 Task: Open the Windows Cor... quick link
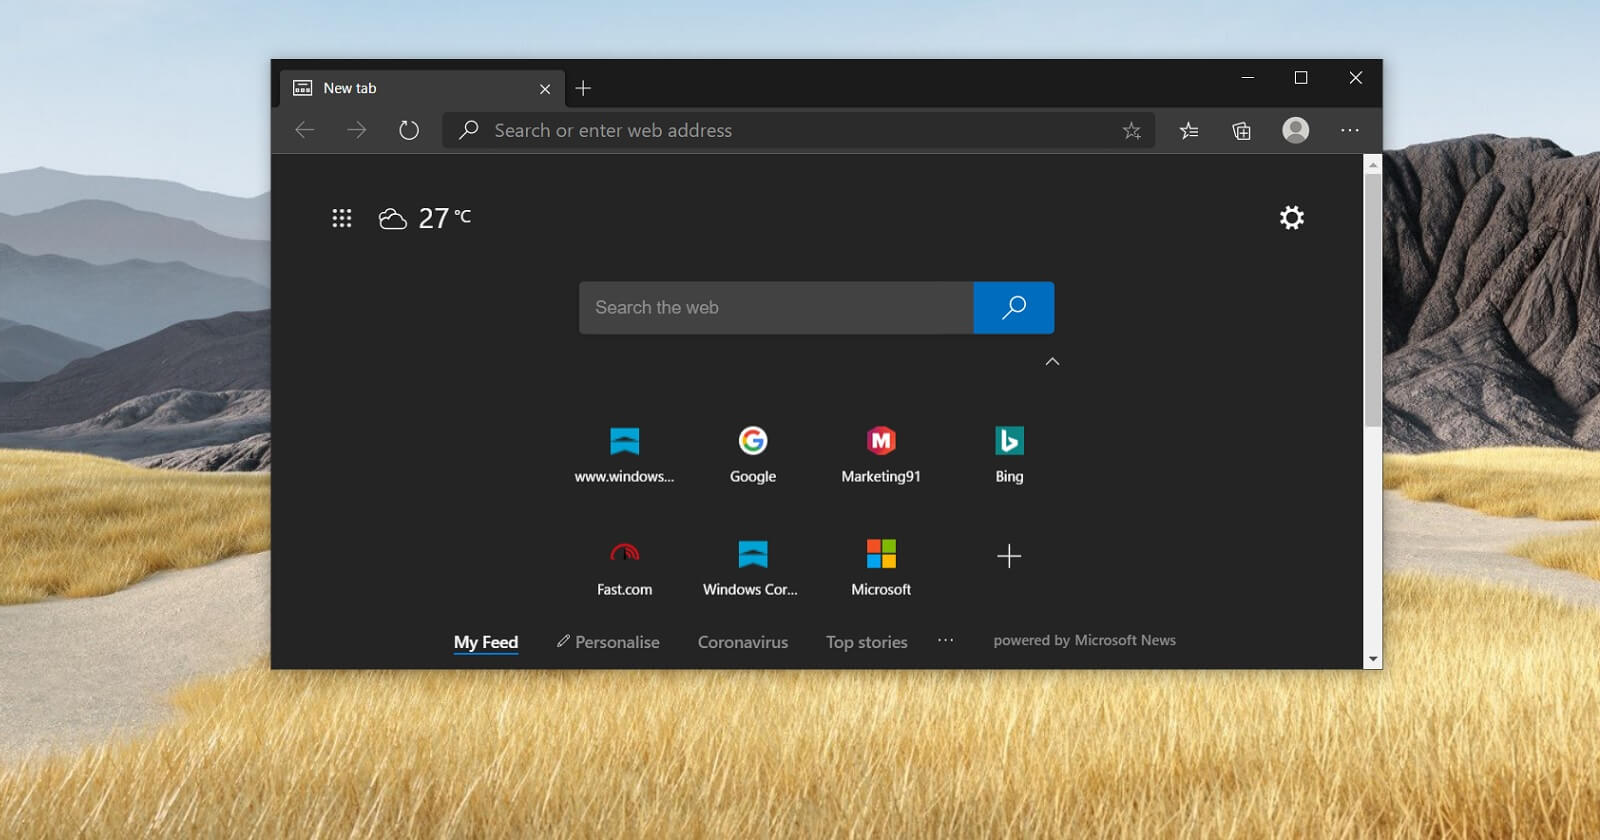click(x=751, y=568)
